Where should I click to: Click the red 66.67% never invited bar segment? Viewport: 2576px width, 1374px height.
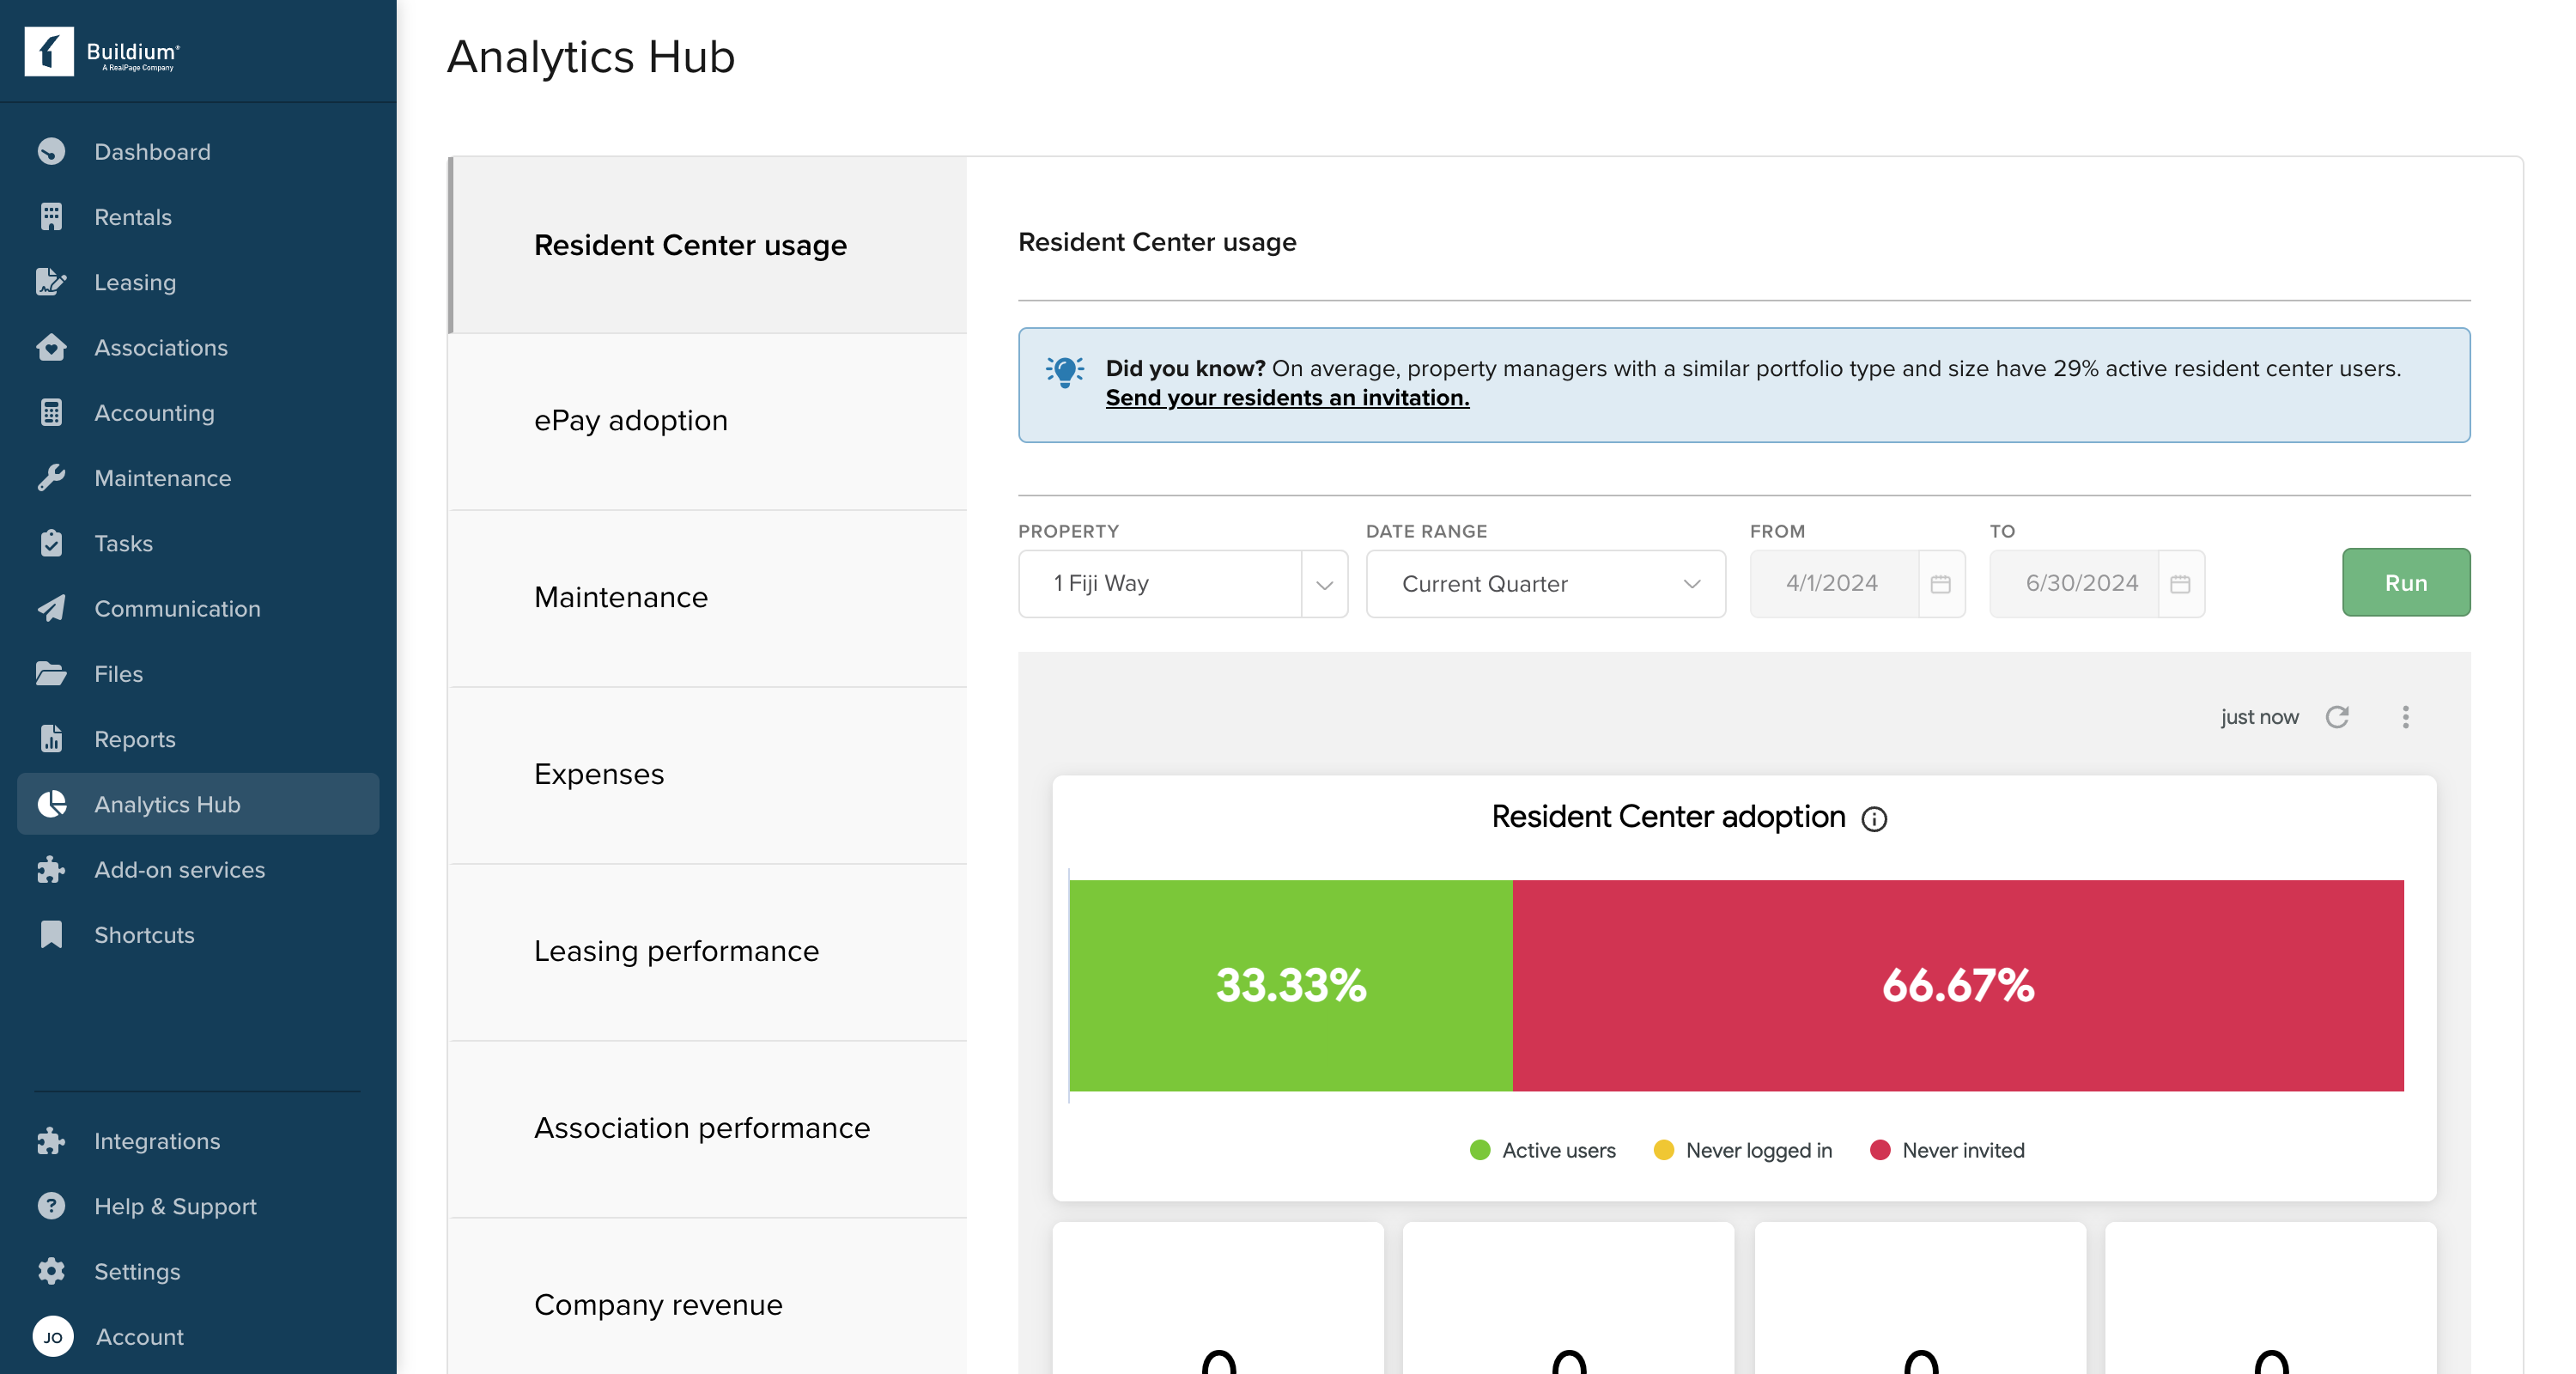click(1958, 986)
